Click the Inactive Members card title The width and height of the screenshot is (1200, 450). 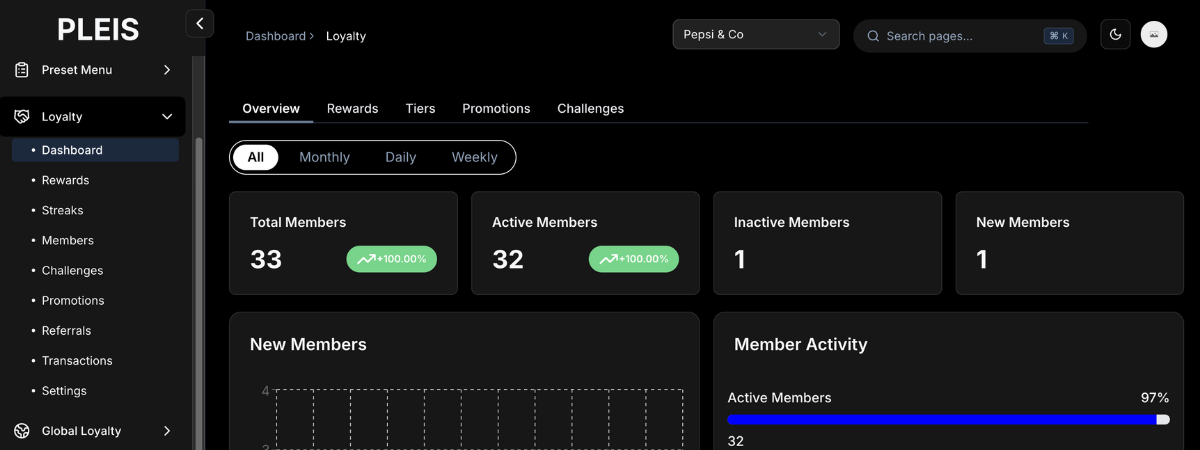point(792,222)
